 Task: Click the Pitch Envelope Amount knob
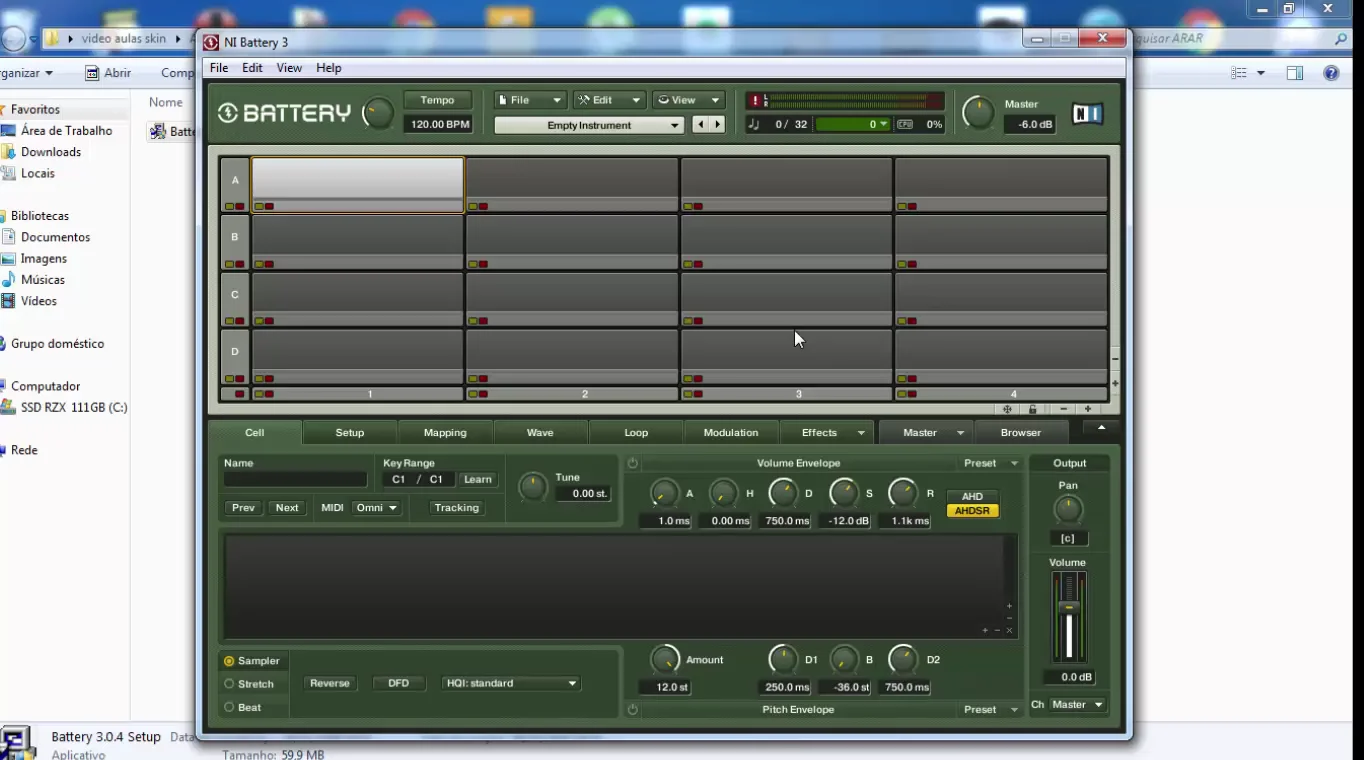665,659
